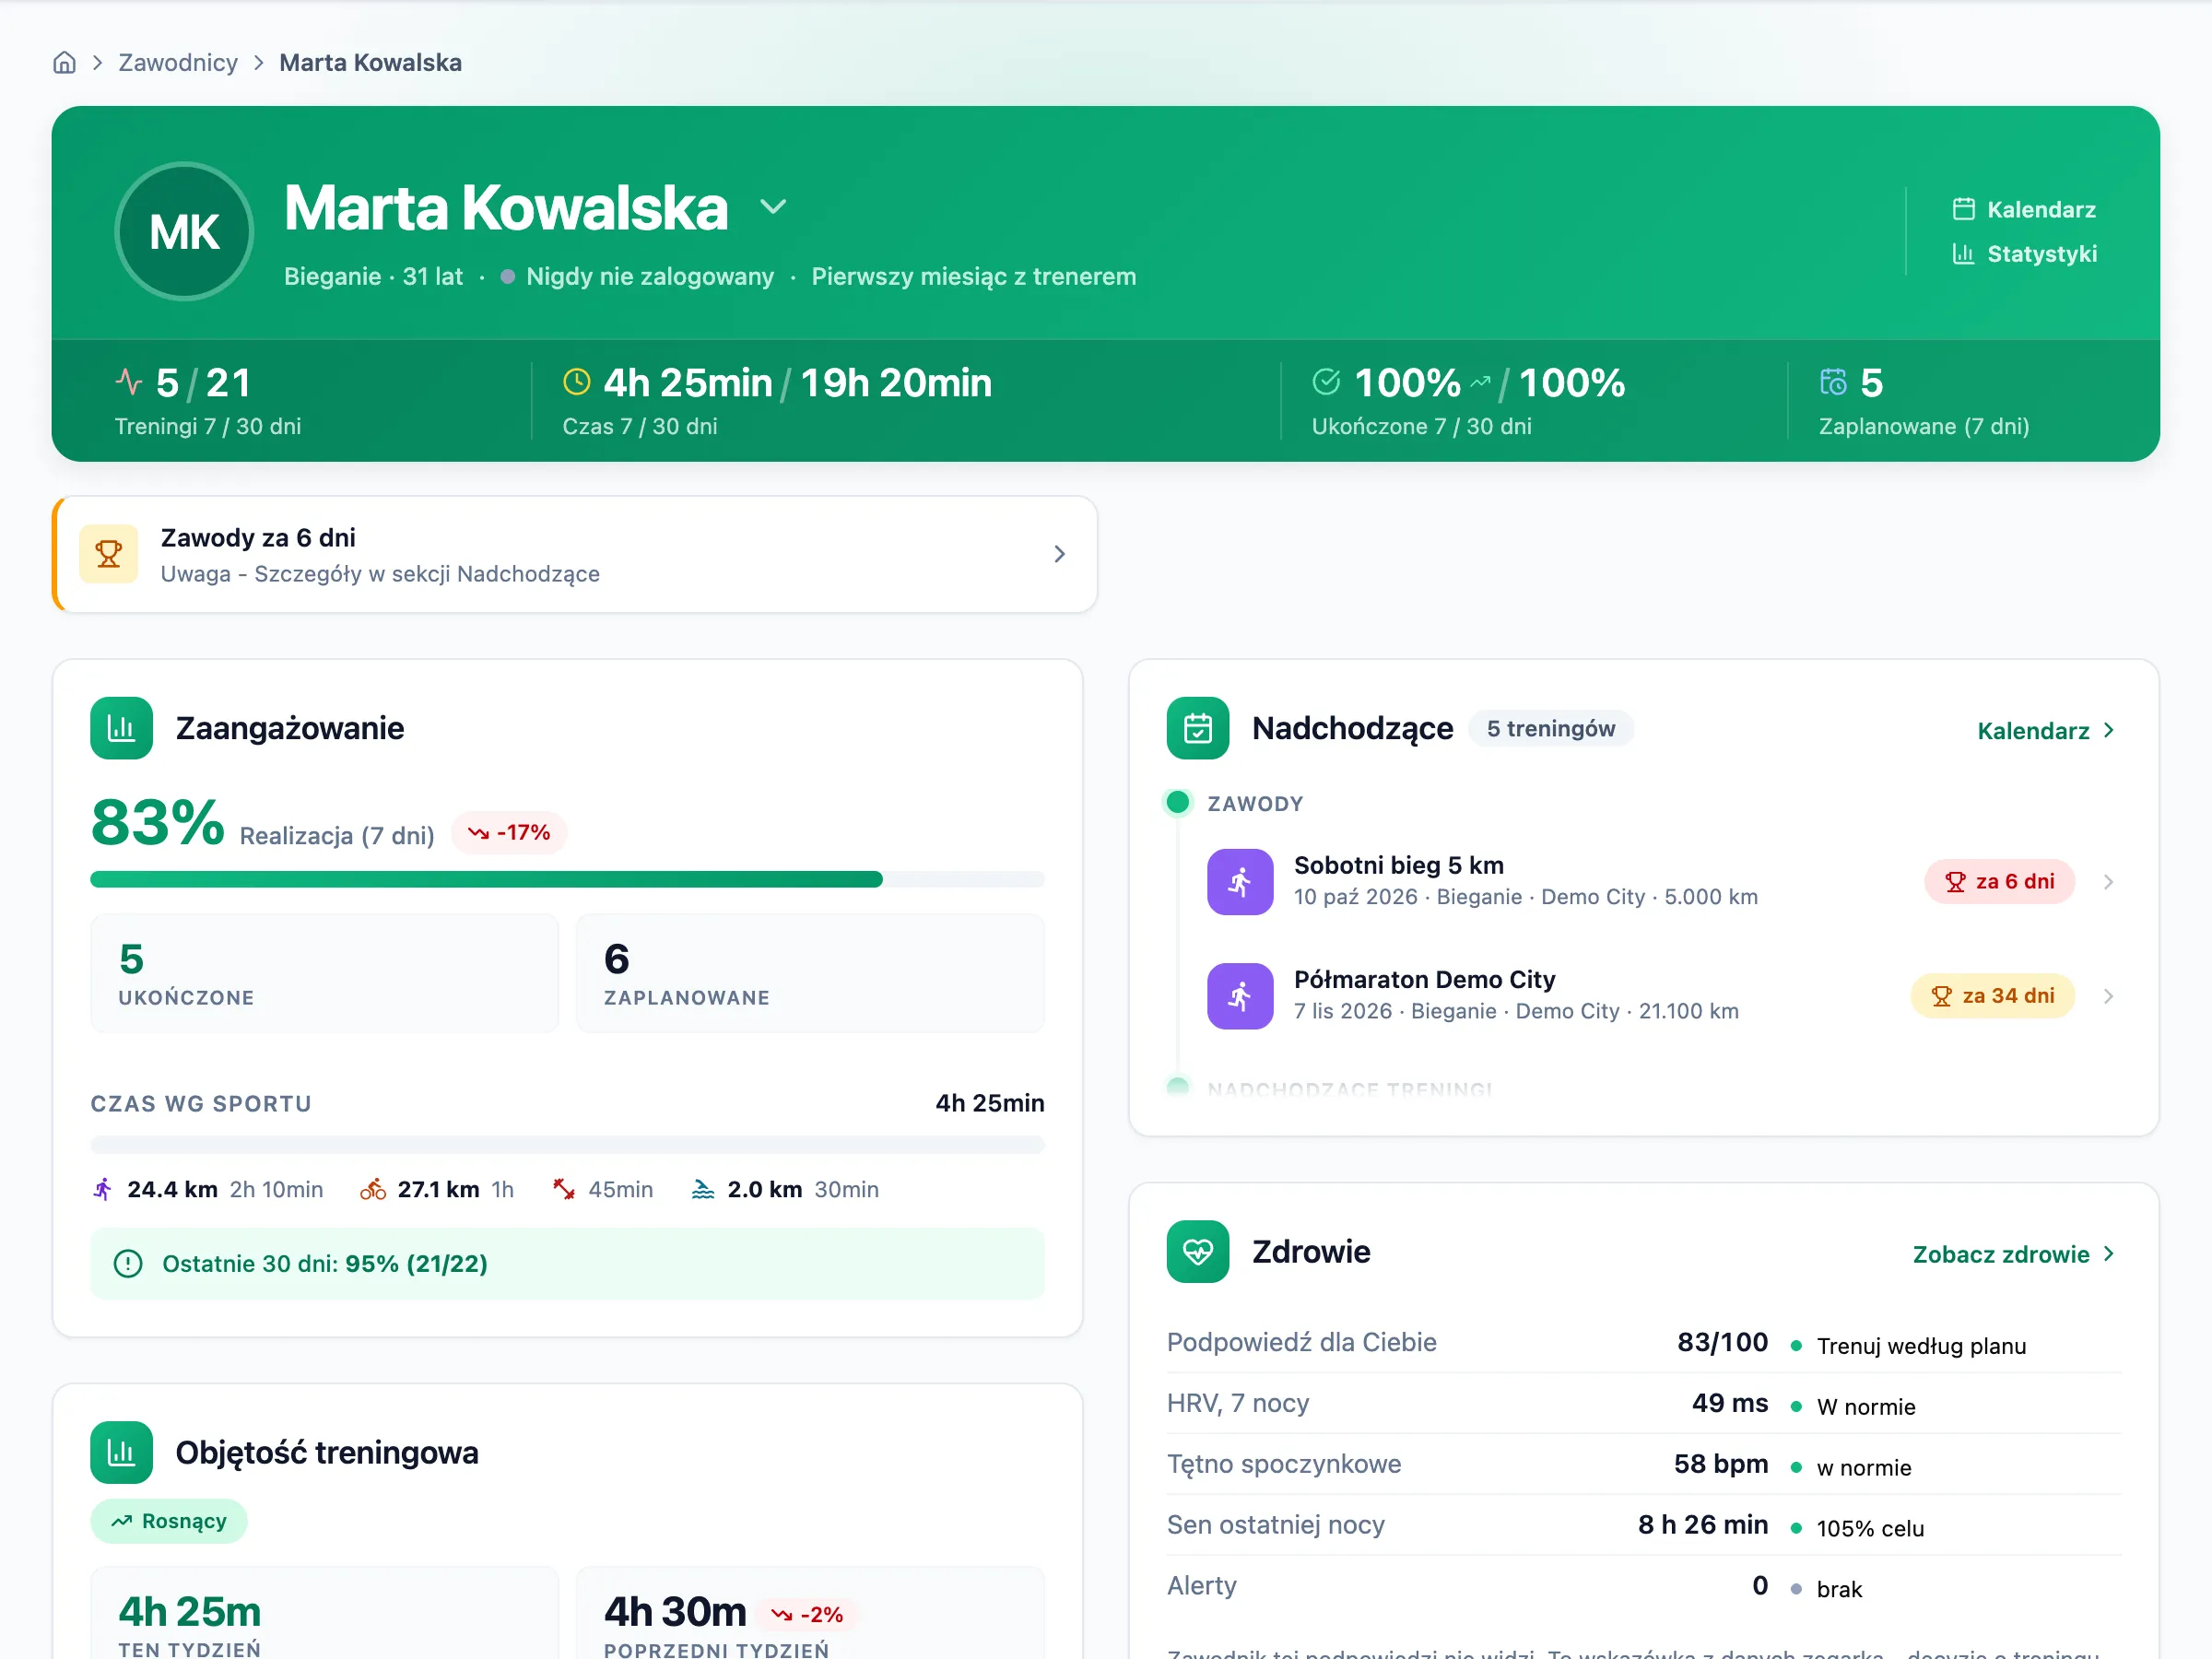The width and height of the screenshot is (2212, 1659).
Task: Click the bar chart icon beside Statystyki
Action: point(1963,254)
